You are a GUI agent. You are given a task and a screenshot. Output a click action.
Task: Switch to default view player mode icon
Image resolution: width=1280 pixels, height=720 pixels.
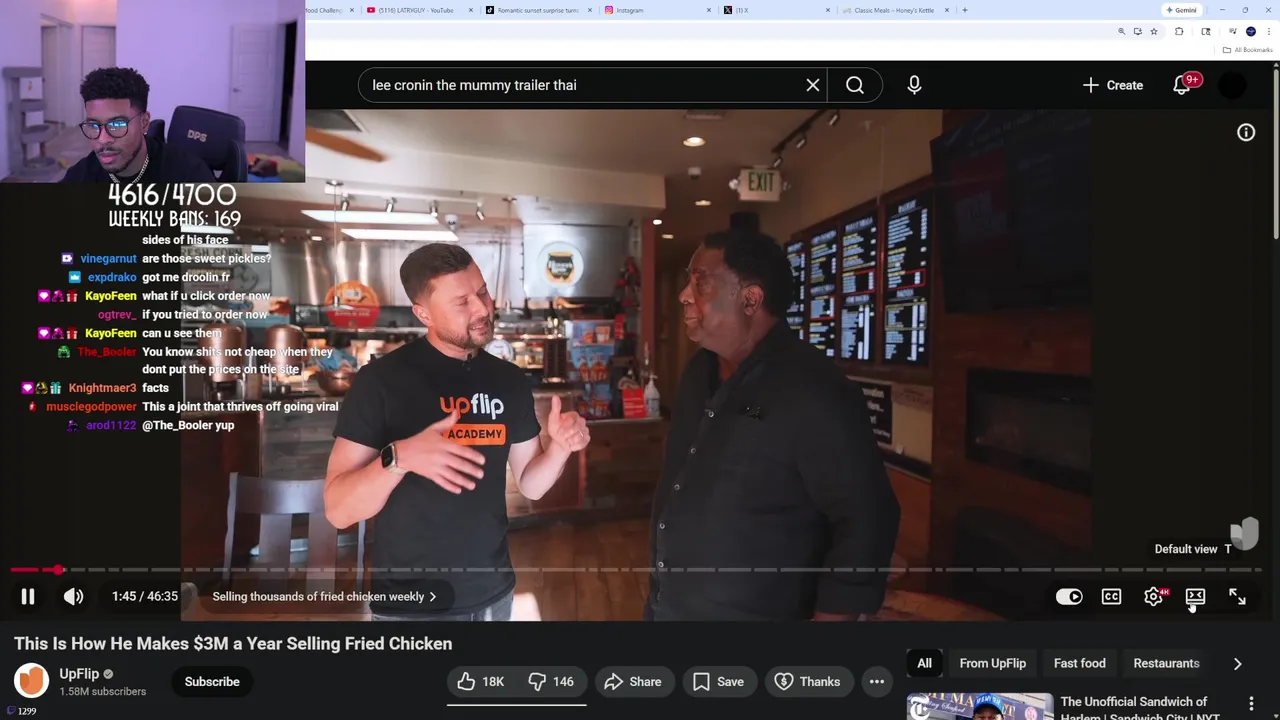pos(1195,596)
